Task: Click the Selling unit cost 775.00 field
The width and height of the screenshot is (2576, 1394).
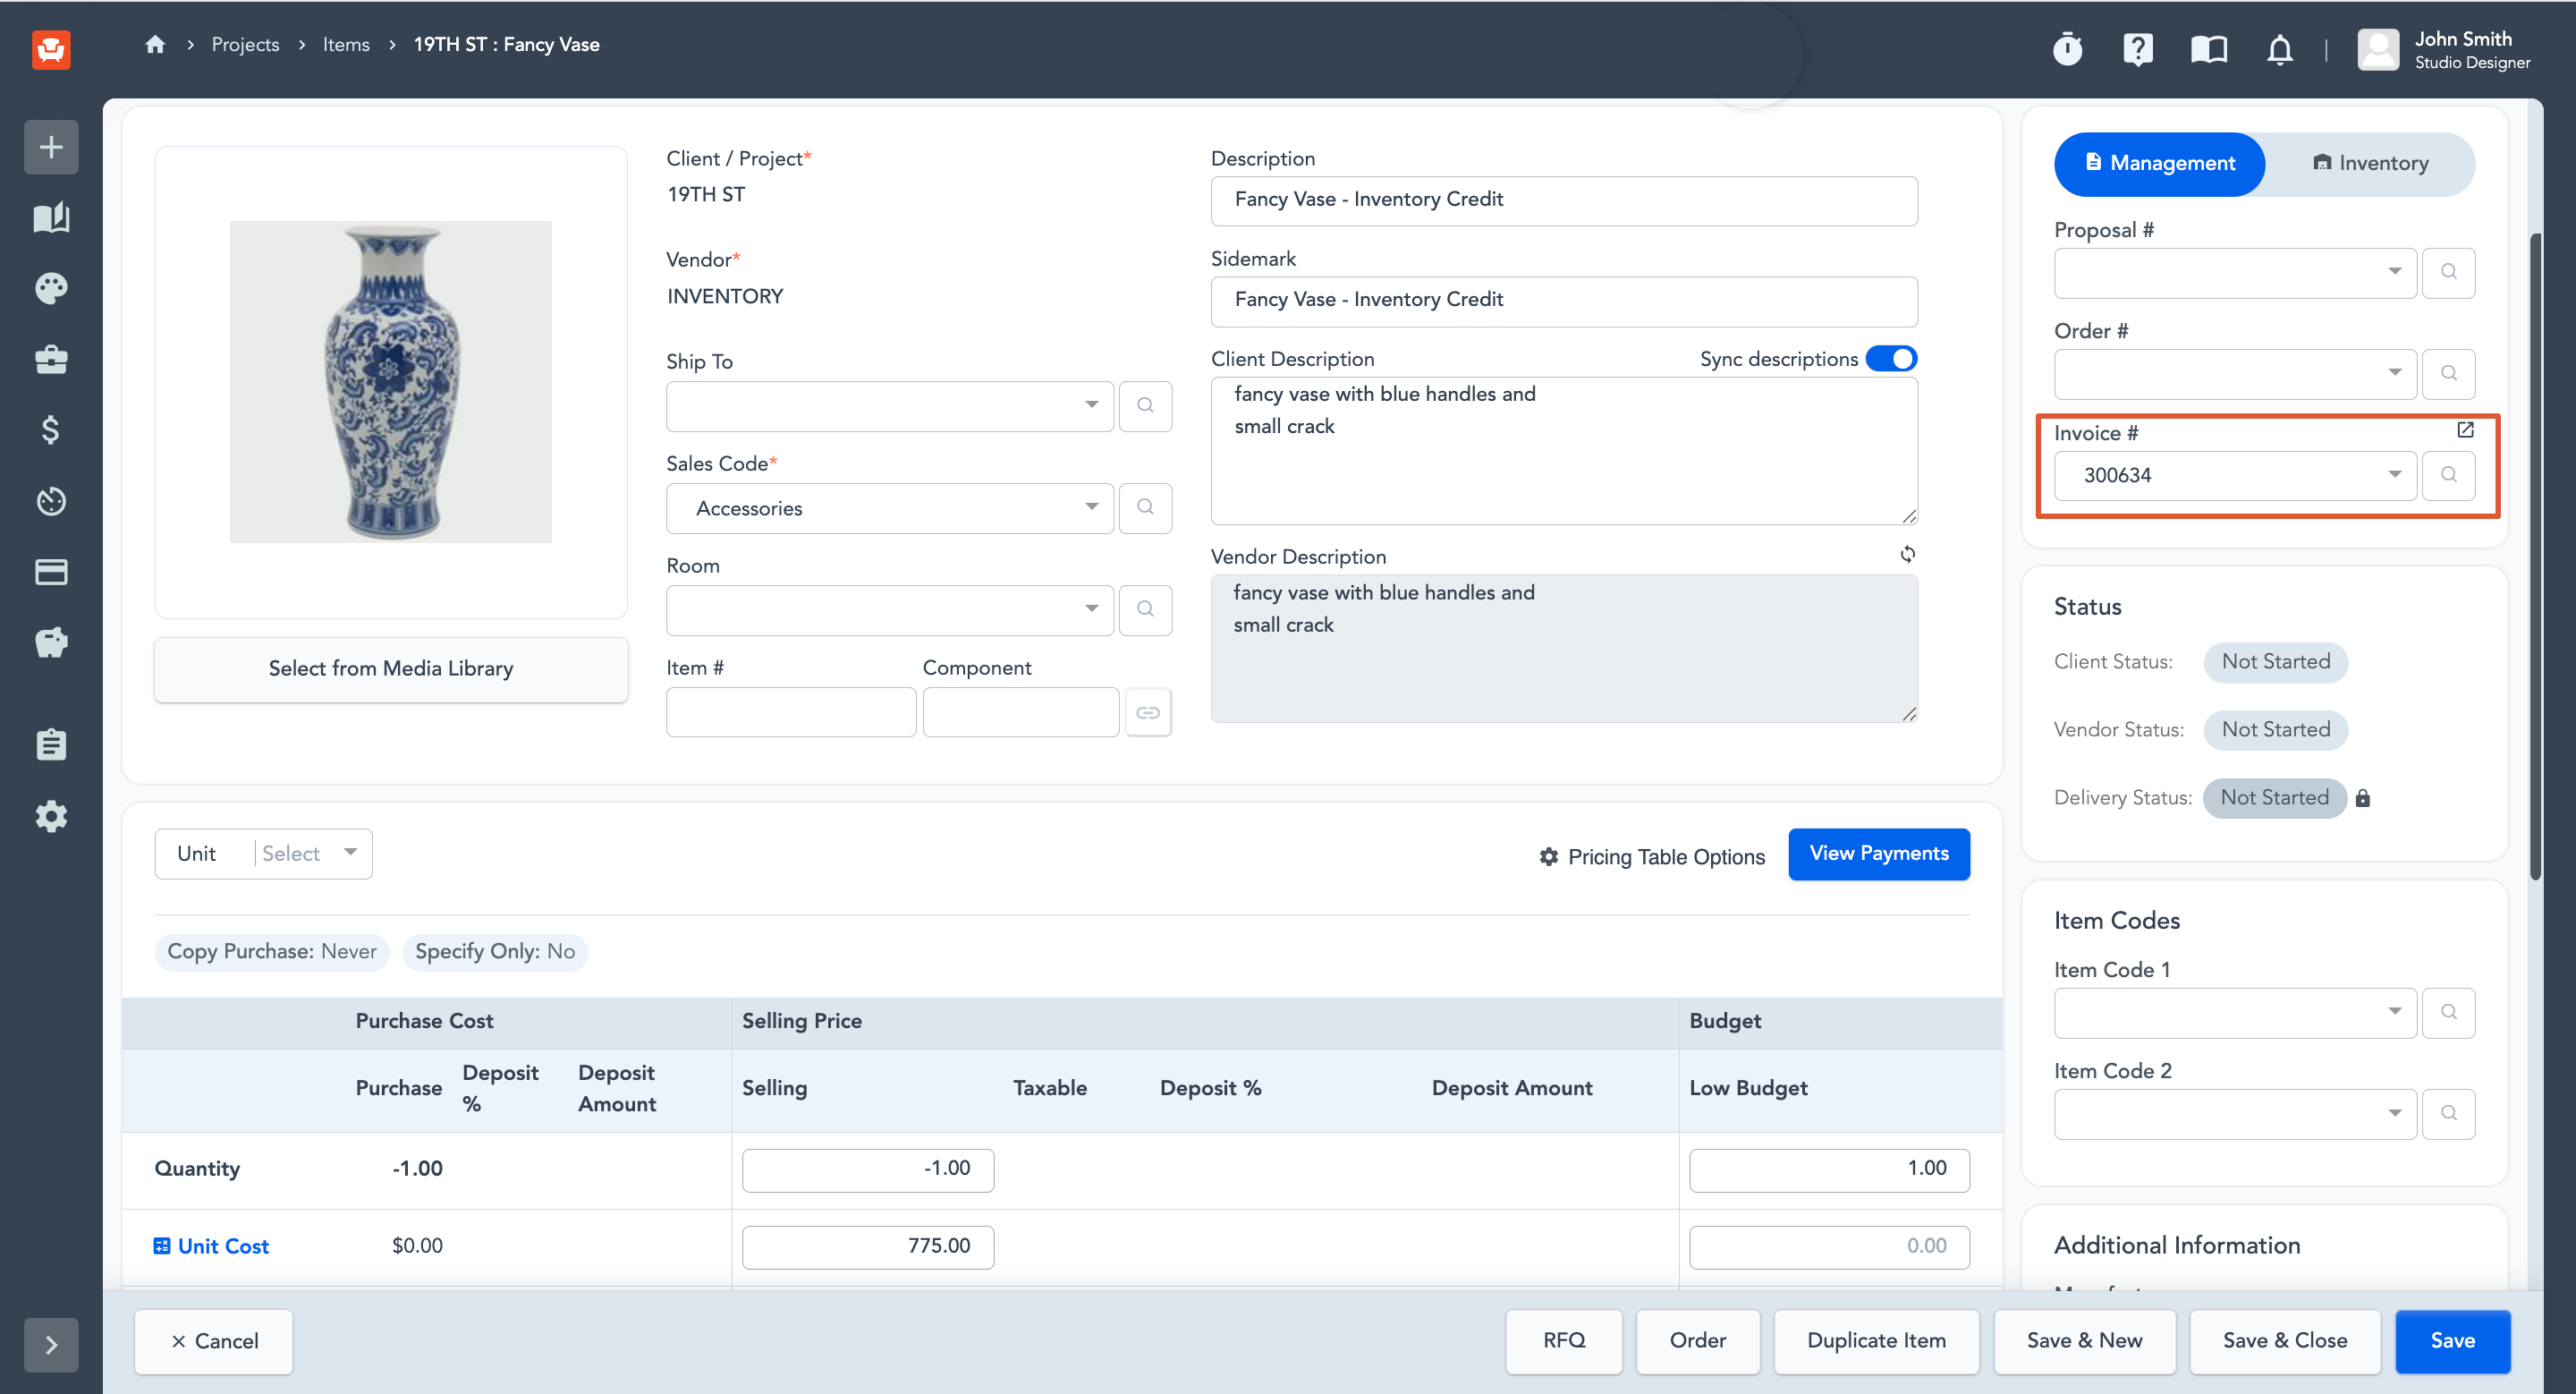Action: tap(868, 1246)
